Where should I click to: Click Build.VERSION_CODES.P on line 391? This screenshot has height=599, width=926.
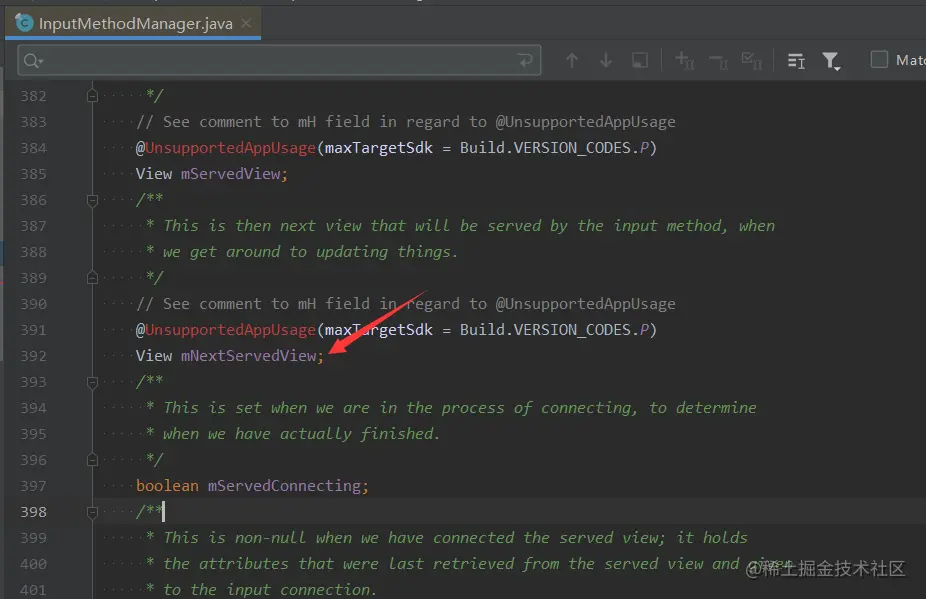pyautogui.click(x=555, y=330)
